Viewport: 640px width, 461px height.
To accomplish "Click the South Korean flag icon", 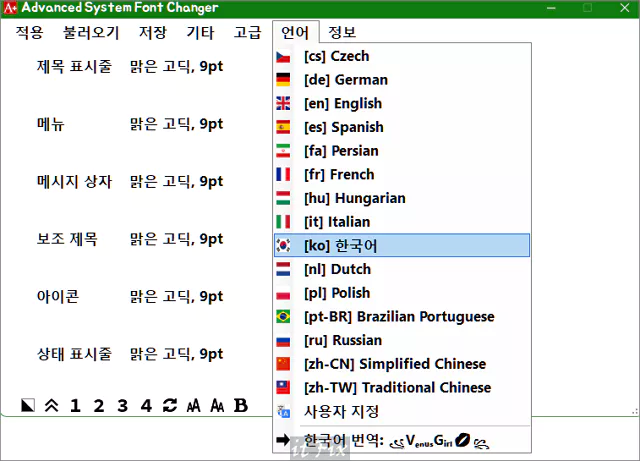I will tap(283, 245).
